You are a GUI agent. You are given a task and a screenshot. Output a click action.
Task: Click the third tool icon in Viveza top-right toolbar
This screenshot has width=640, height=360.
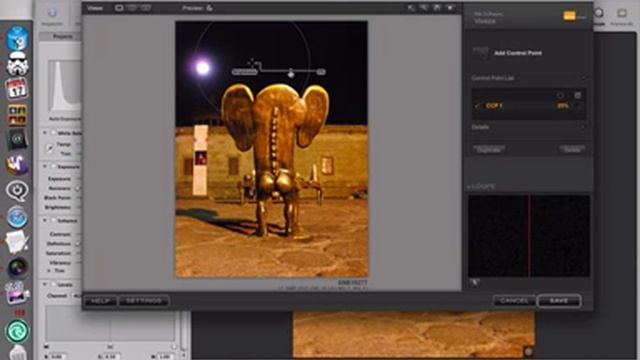[437, 8]
